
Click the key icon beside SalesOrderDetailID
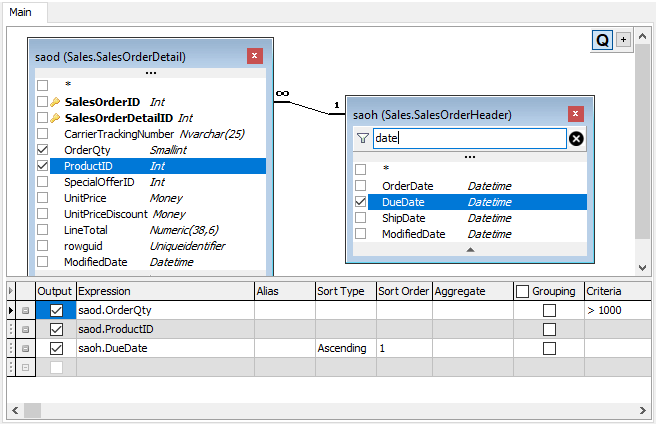(55, 118)
